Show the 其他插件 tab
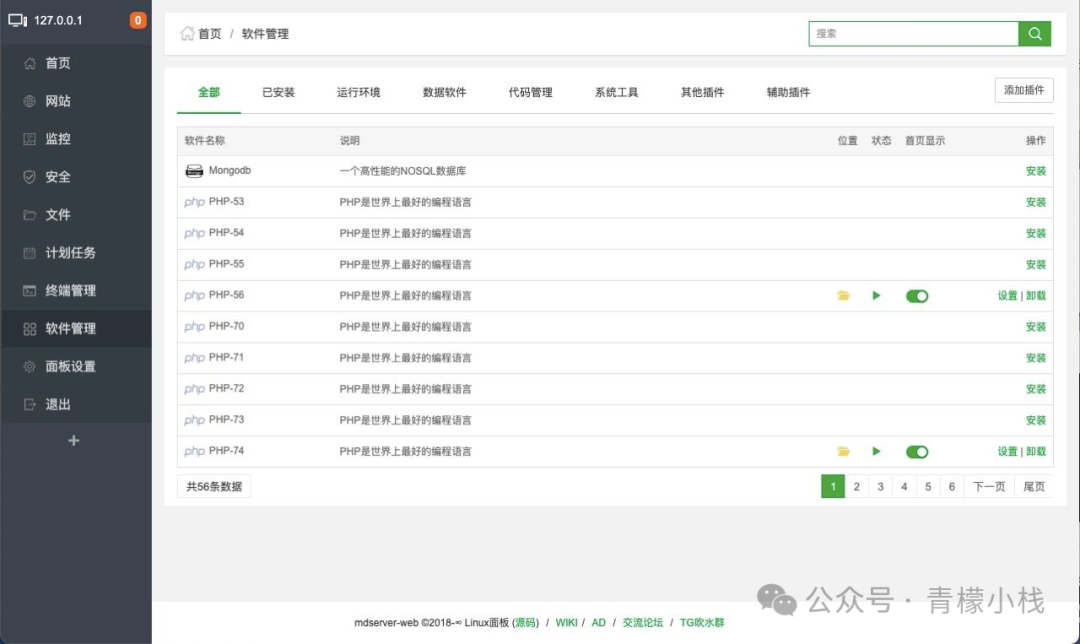Viewport: 1080px width, 644px height. click(x=703, y=92)
